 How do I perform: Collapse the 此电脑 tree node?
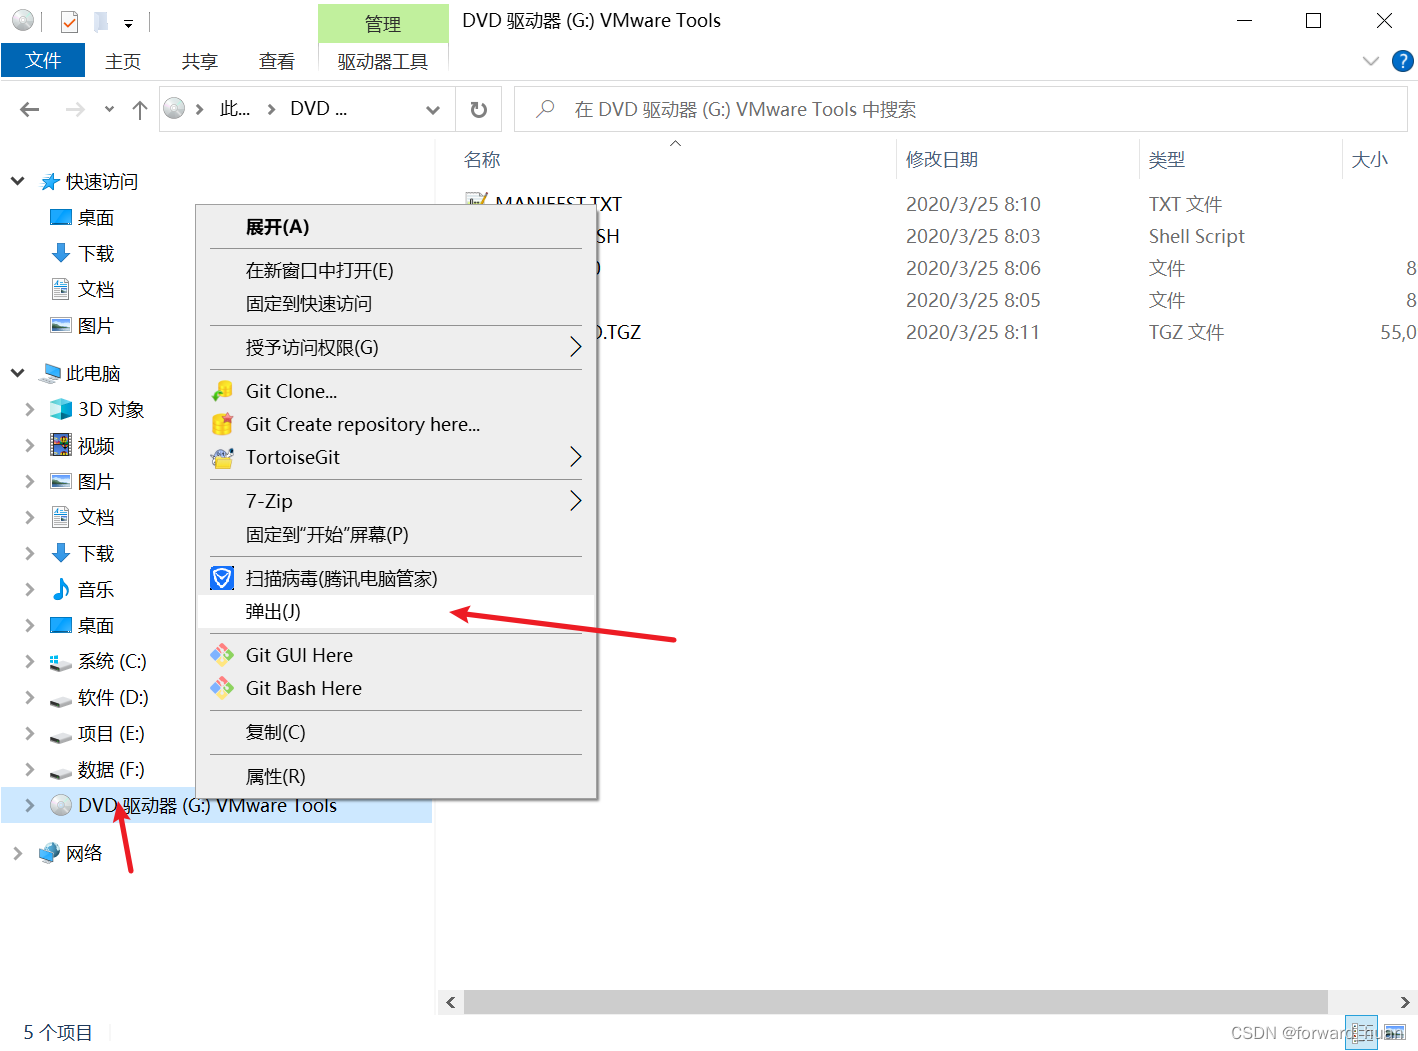(x=17, y=373)
